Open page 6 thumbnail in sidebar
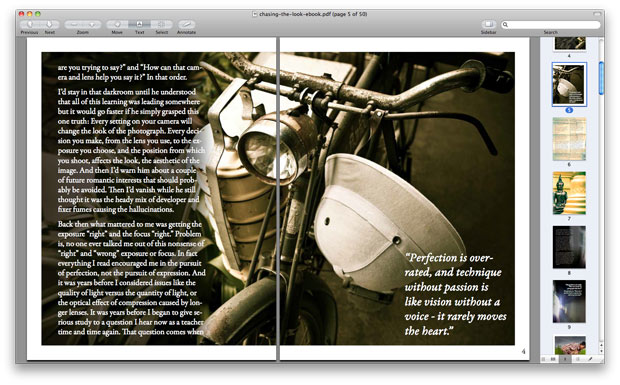The image size is (620, 385). coord(569,139)
